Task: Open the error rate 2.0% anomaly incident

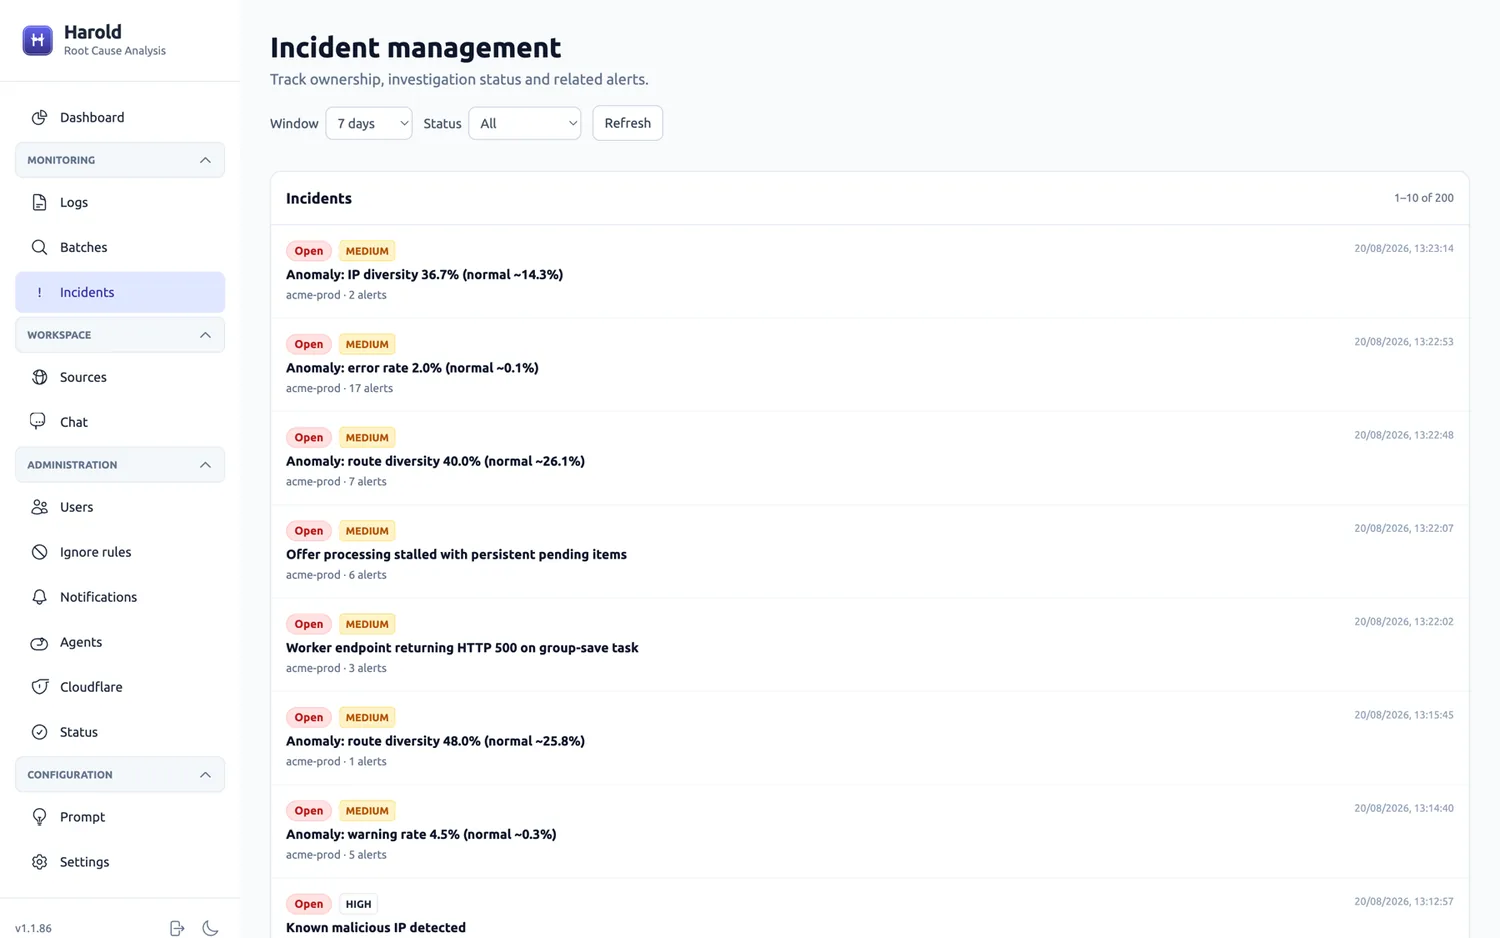Action: click(870, 365)
